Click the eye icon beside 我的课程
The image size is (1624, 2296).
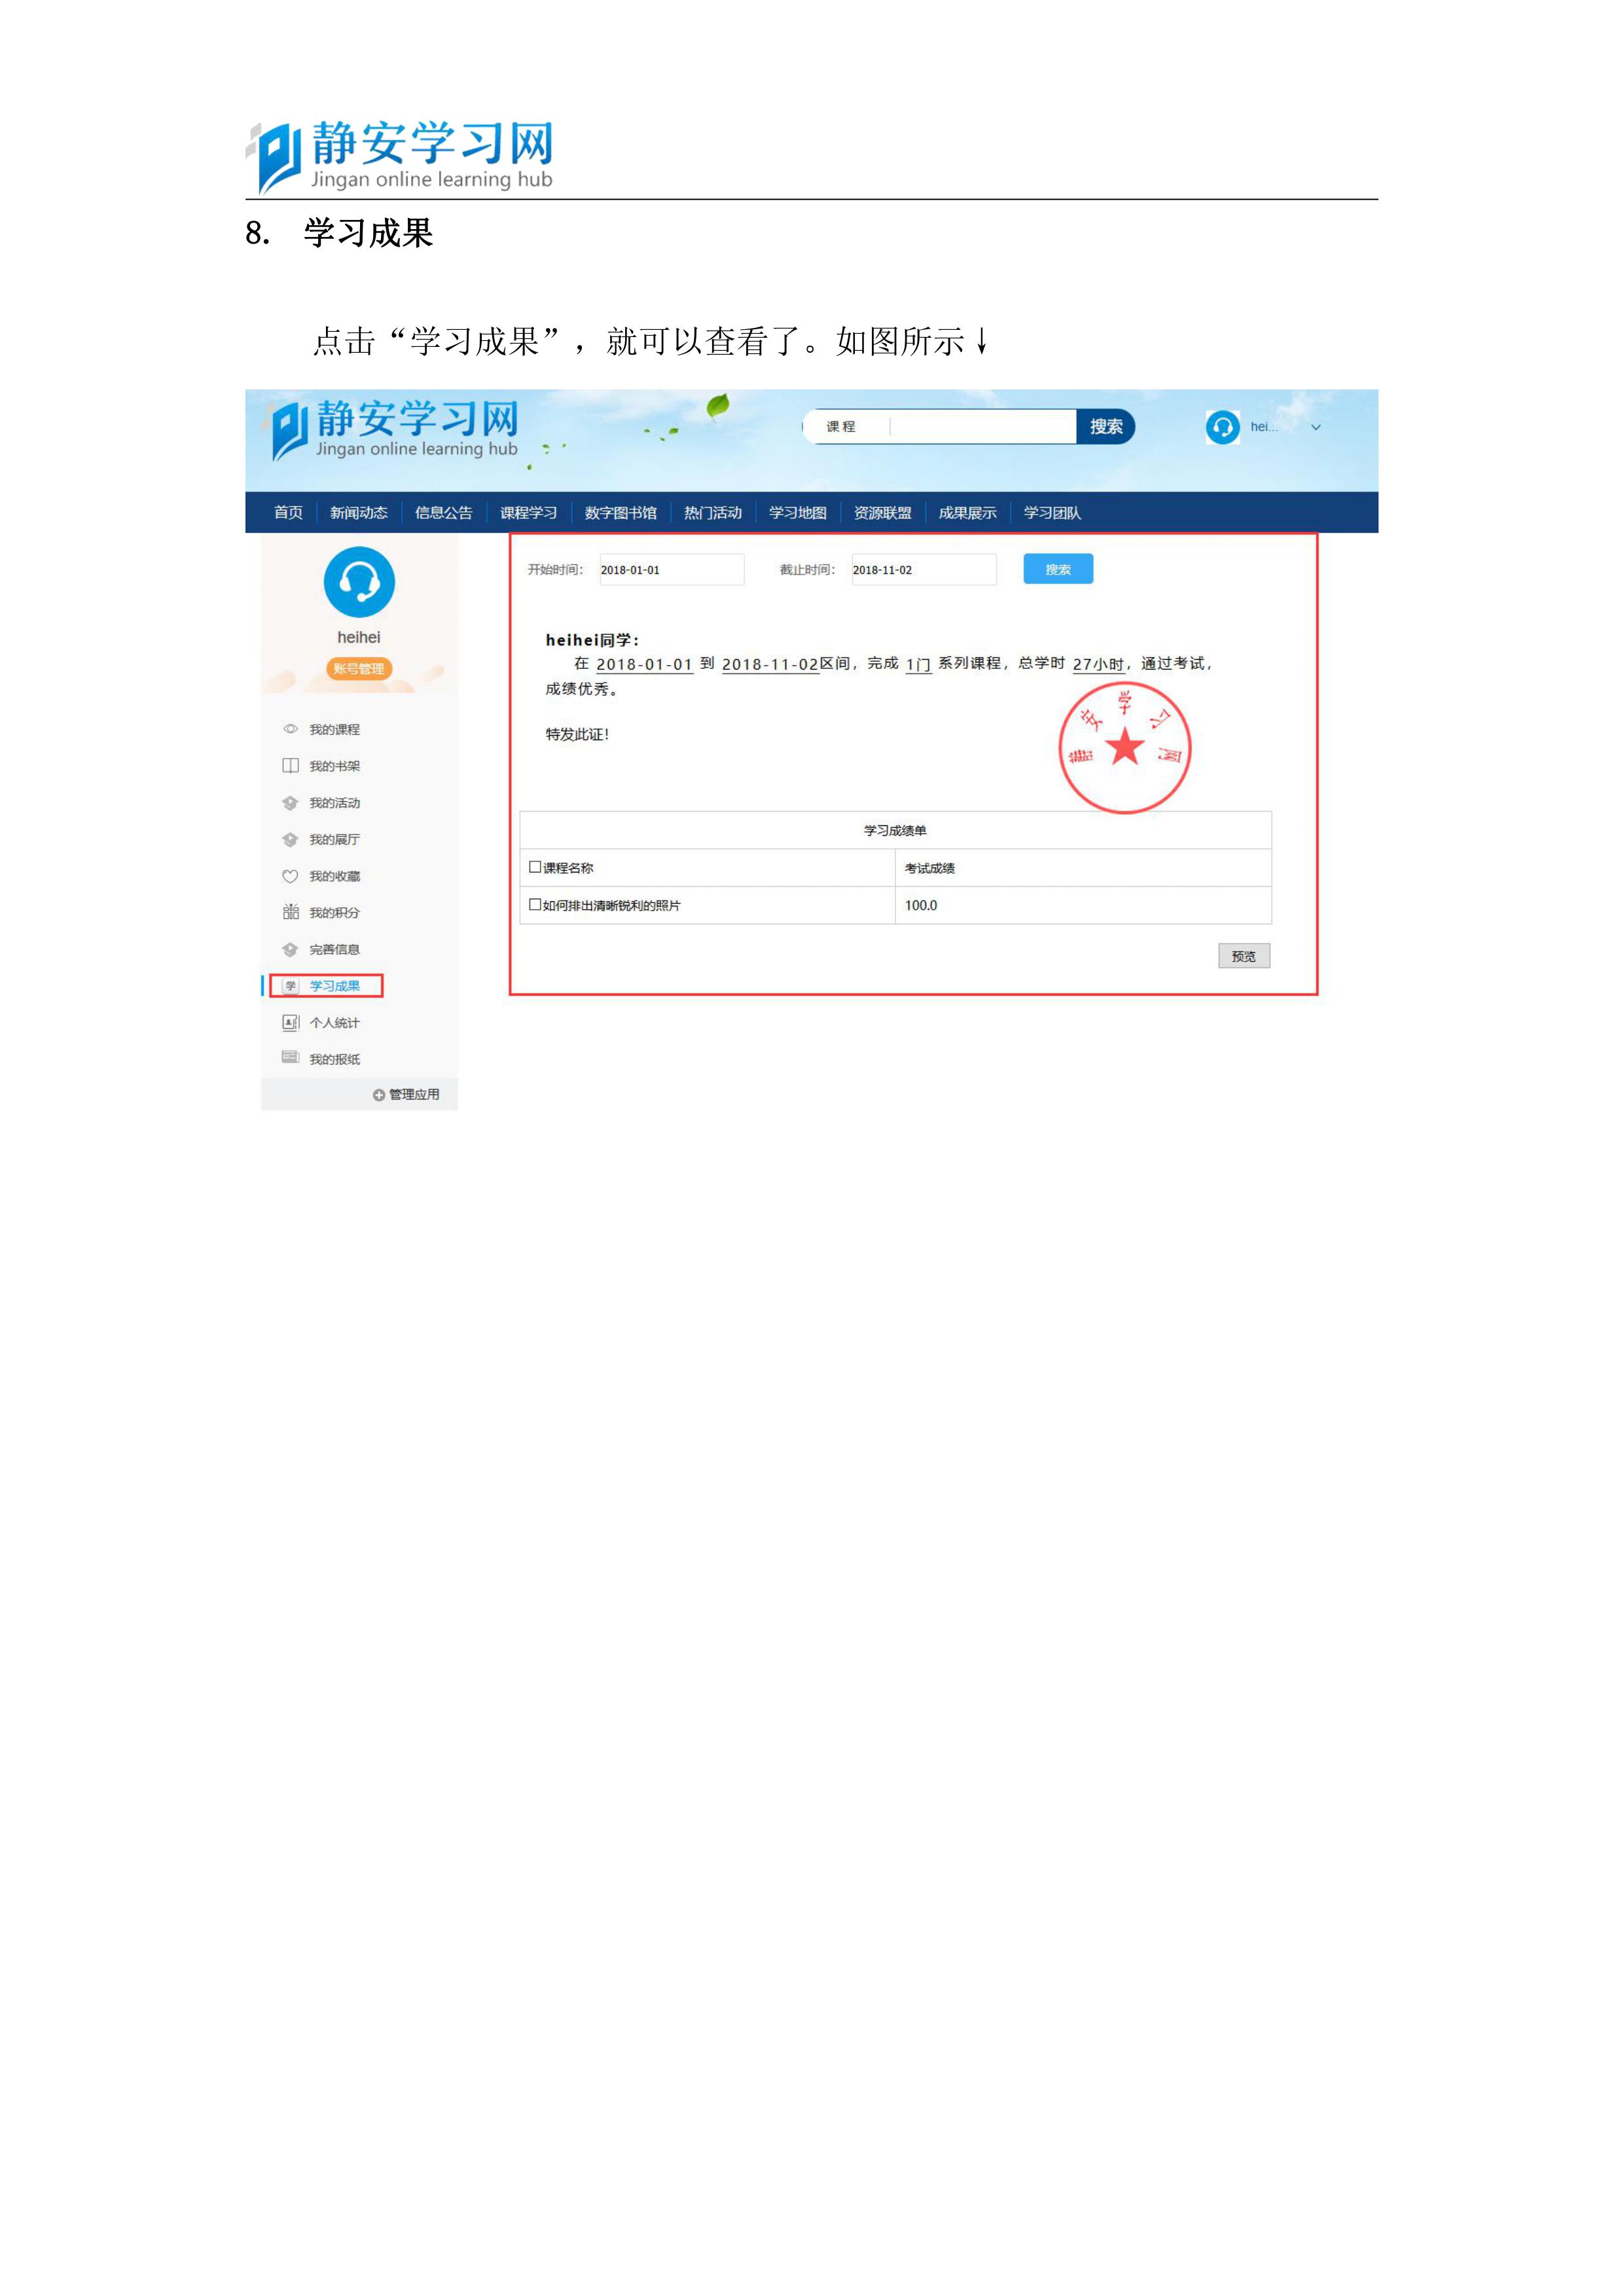pyautogui.click(x=290, y=729)
